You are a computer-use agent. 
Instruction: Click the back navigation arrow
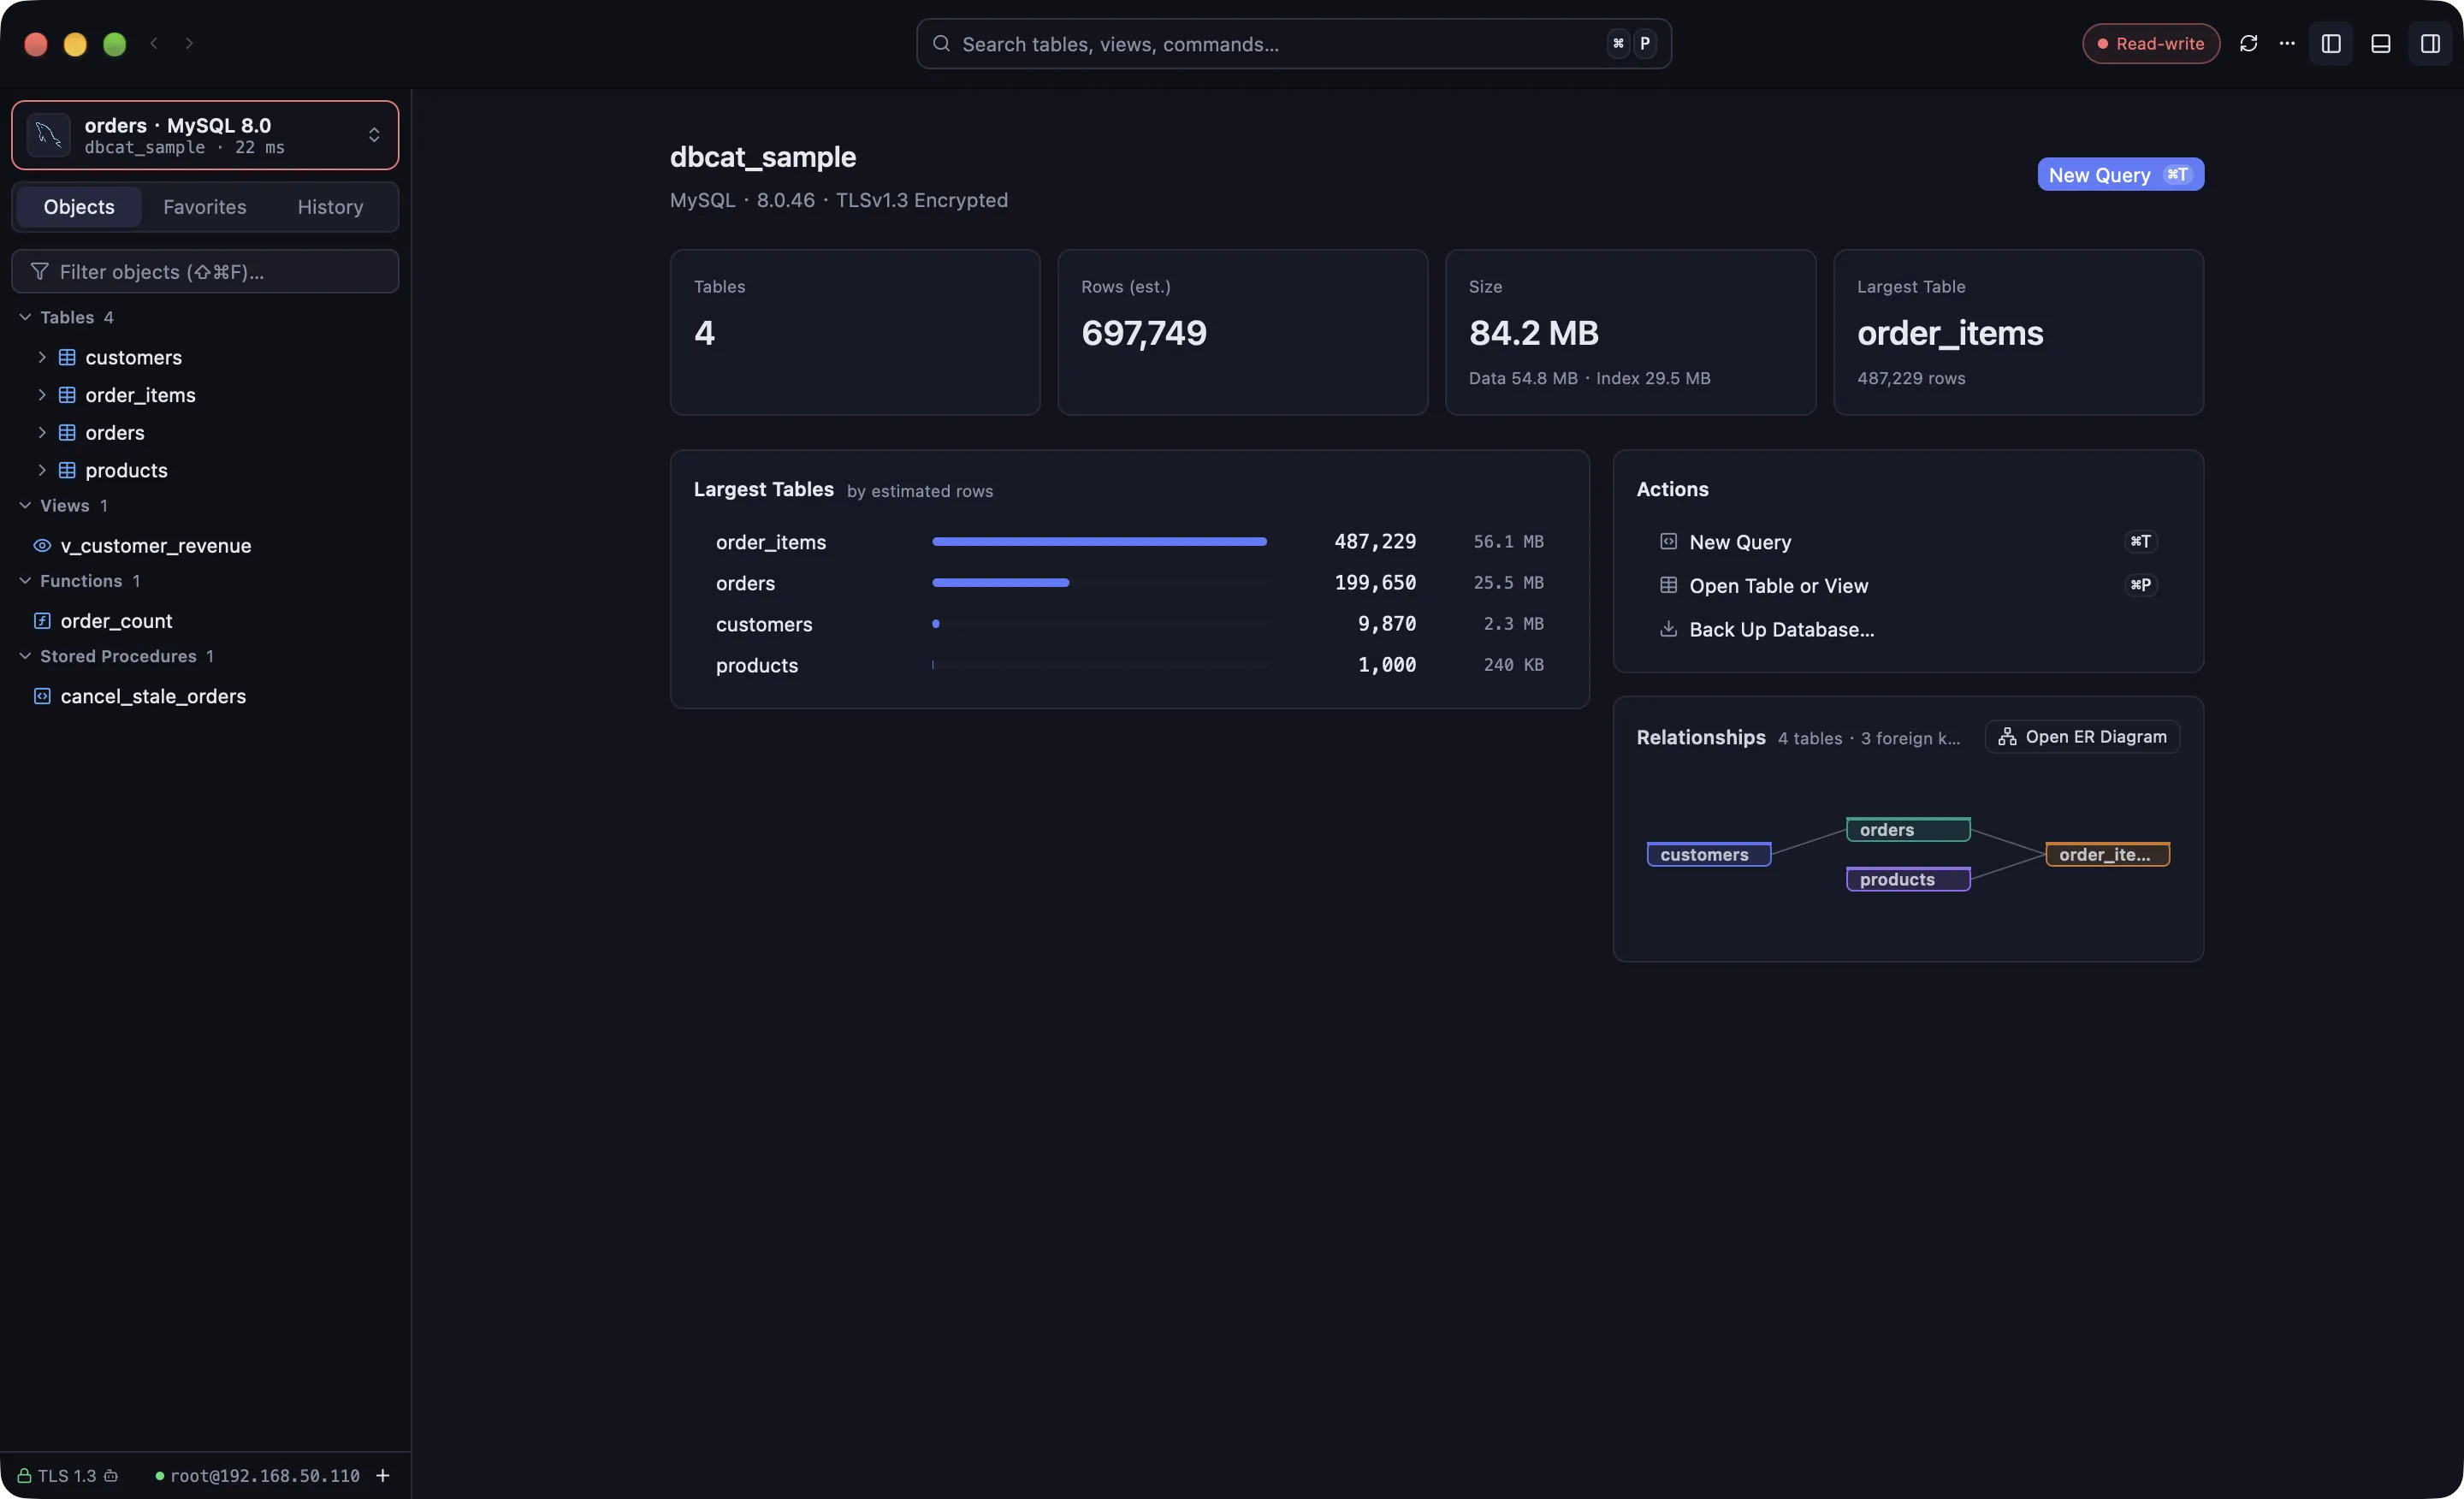tap(154, 43)
